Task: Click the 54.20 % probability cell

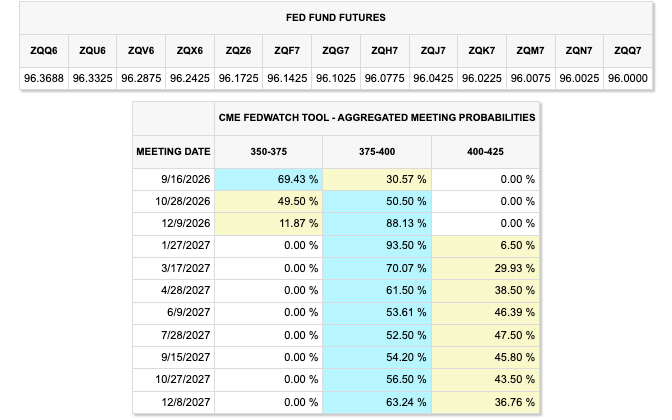Action: point(377,357)
